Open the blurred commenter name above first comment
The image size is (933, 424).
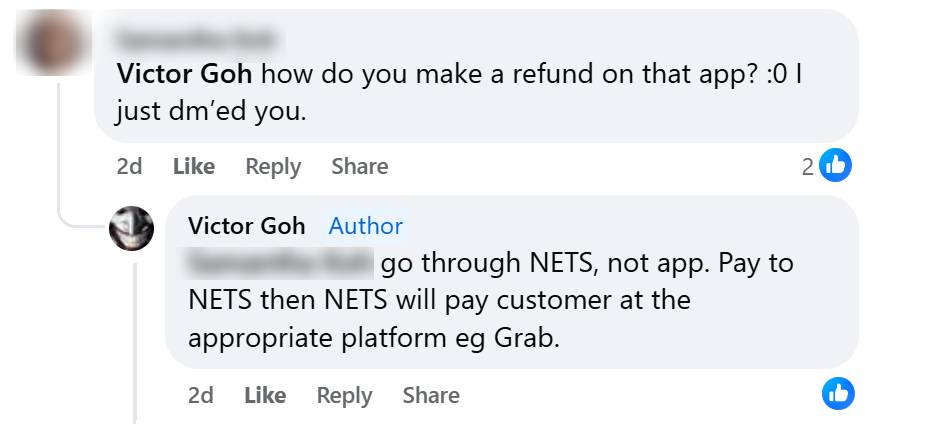tap(197, 40)
